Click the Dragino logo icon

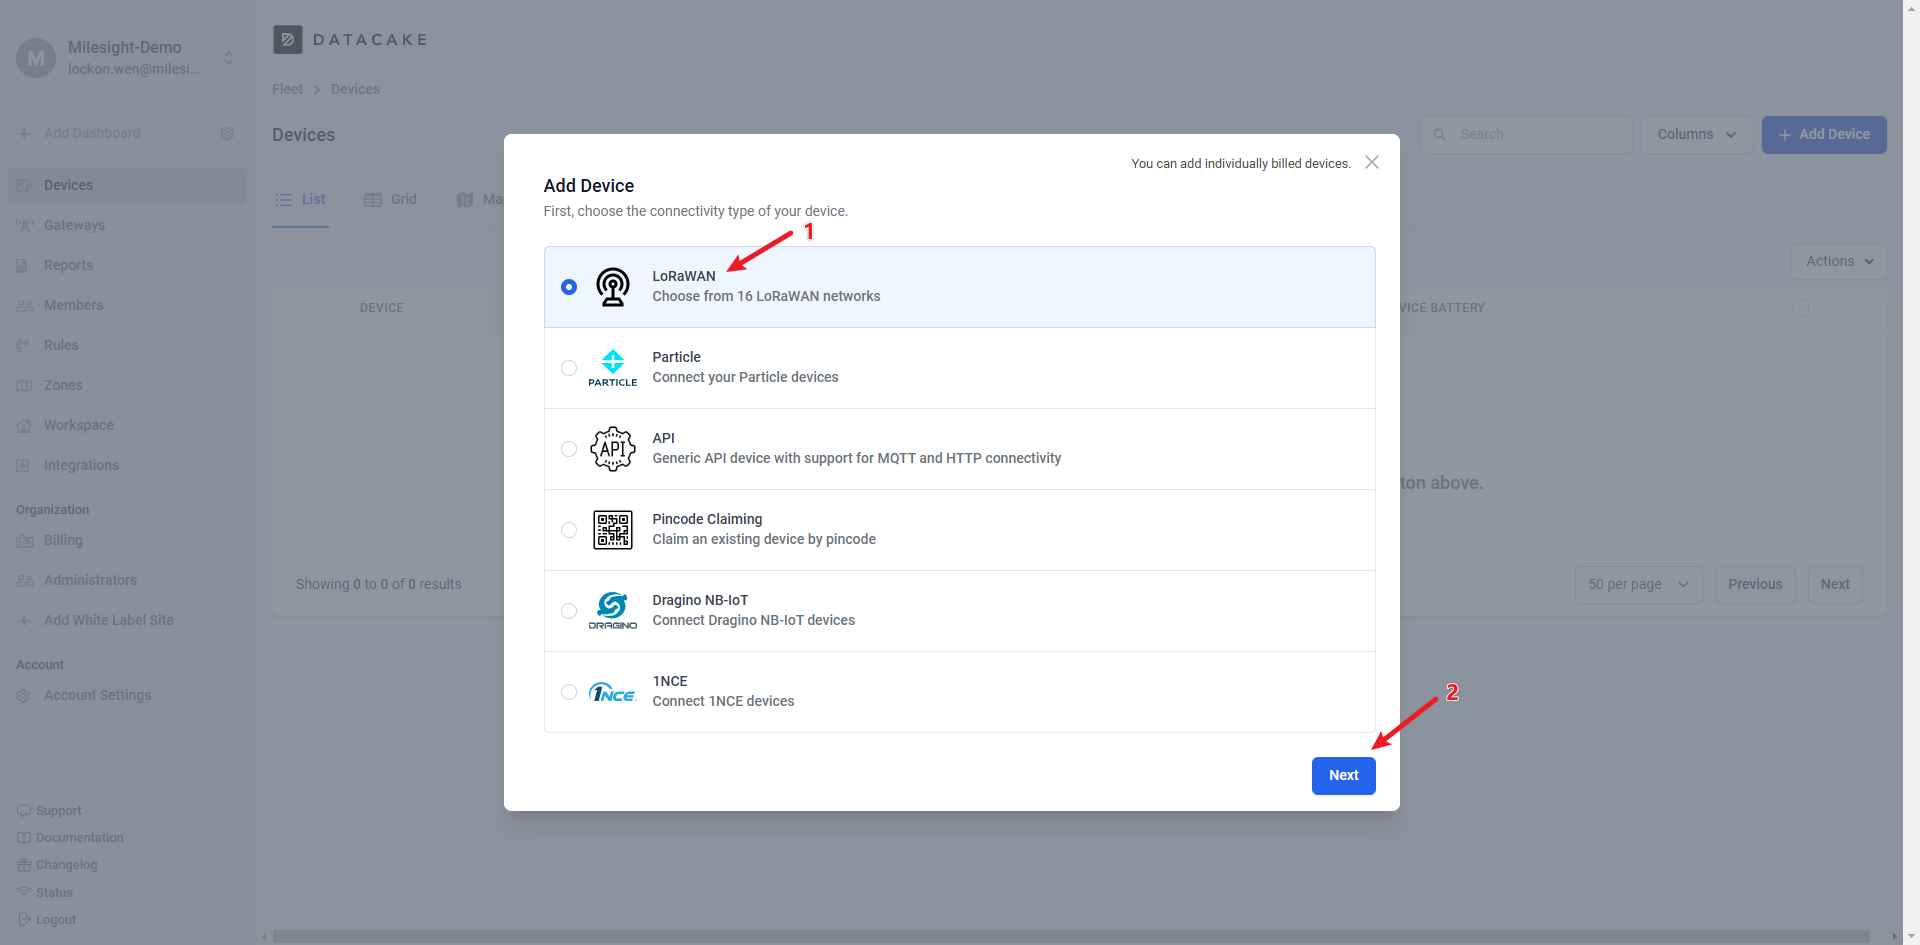click(x=613, y=611)
